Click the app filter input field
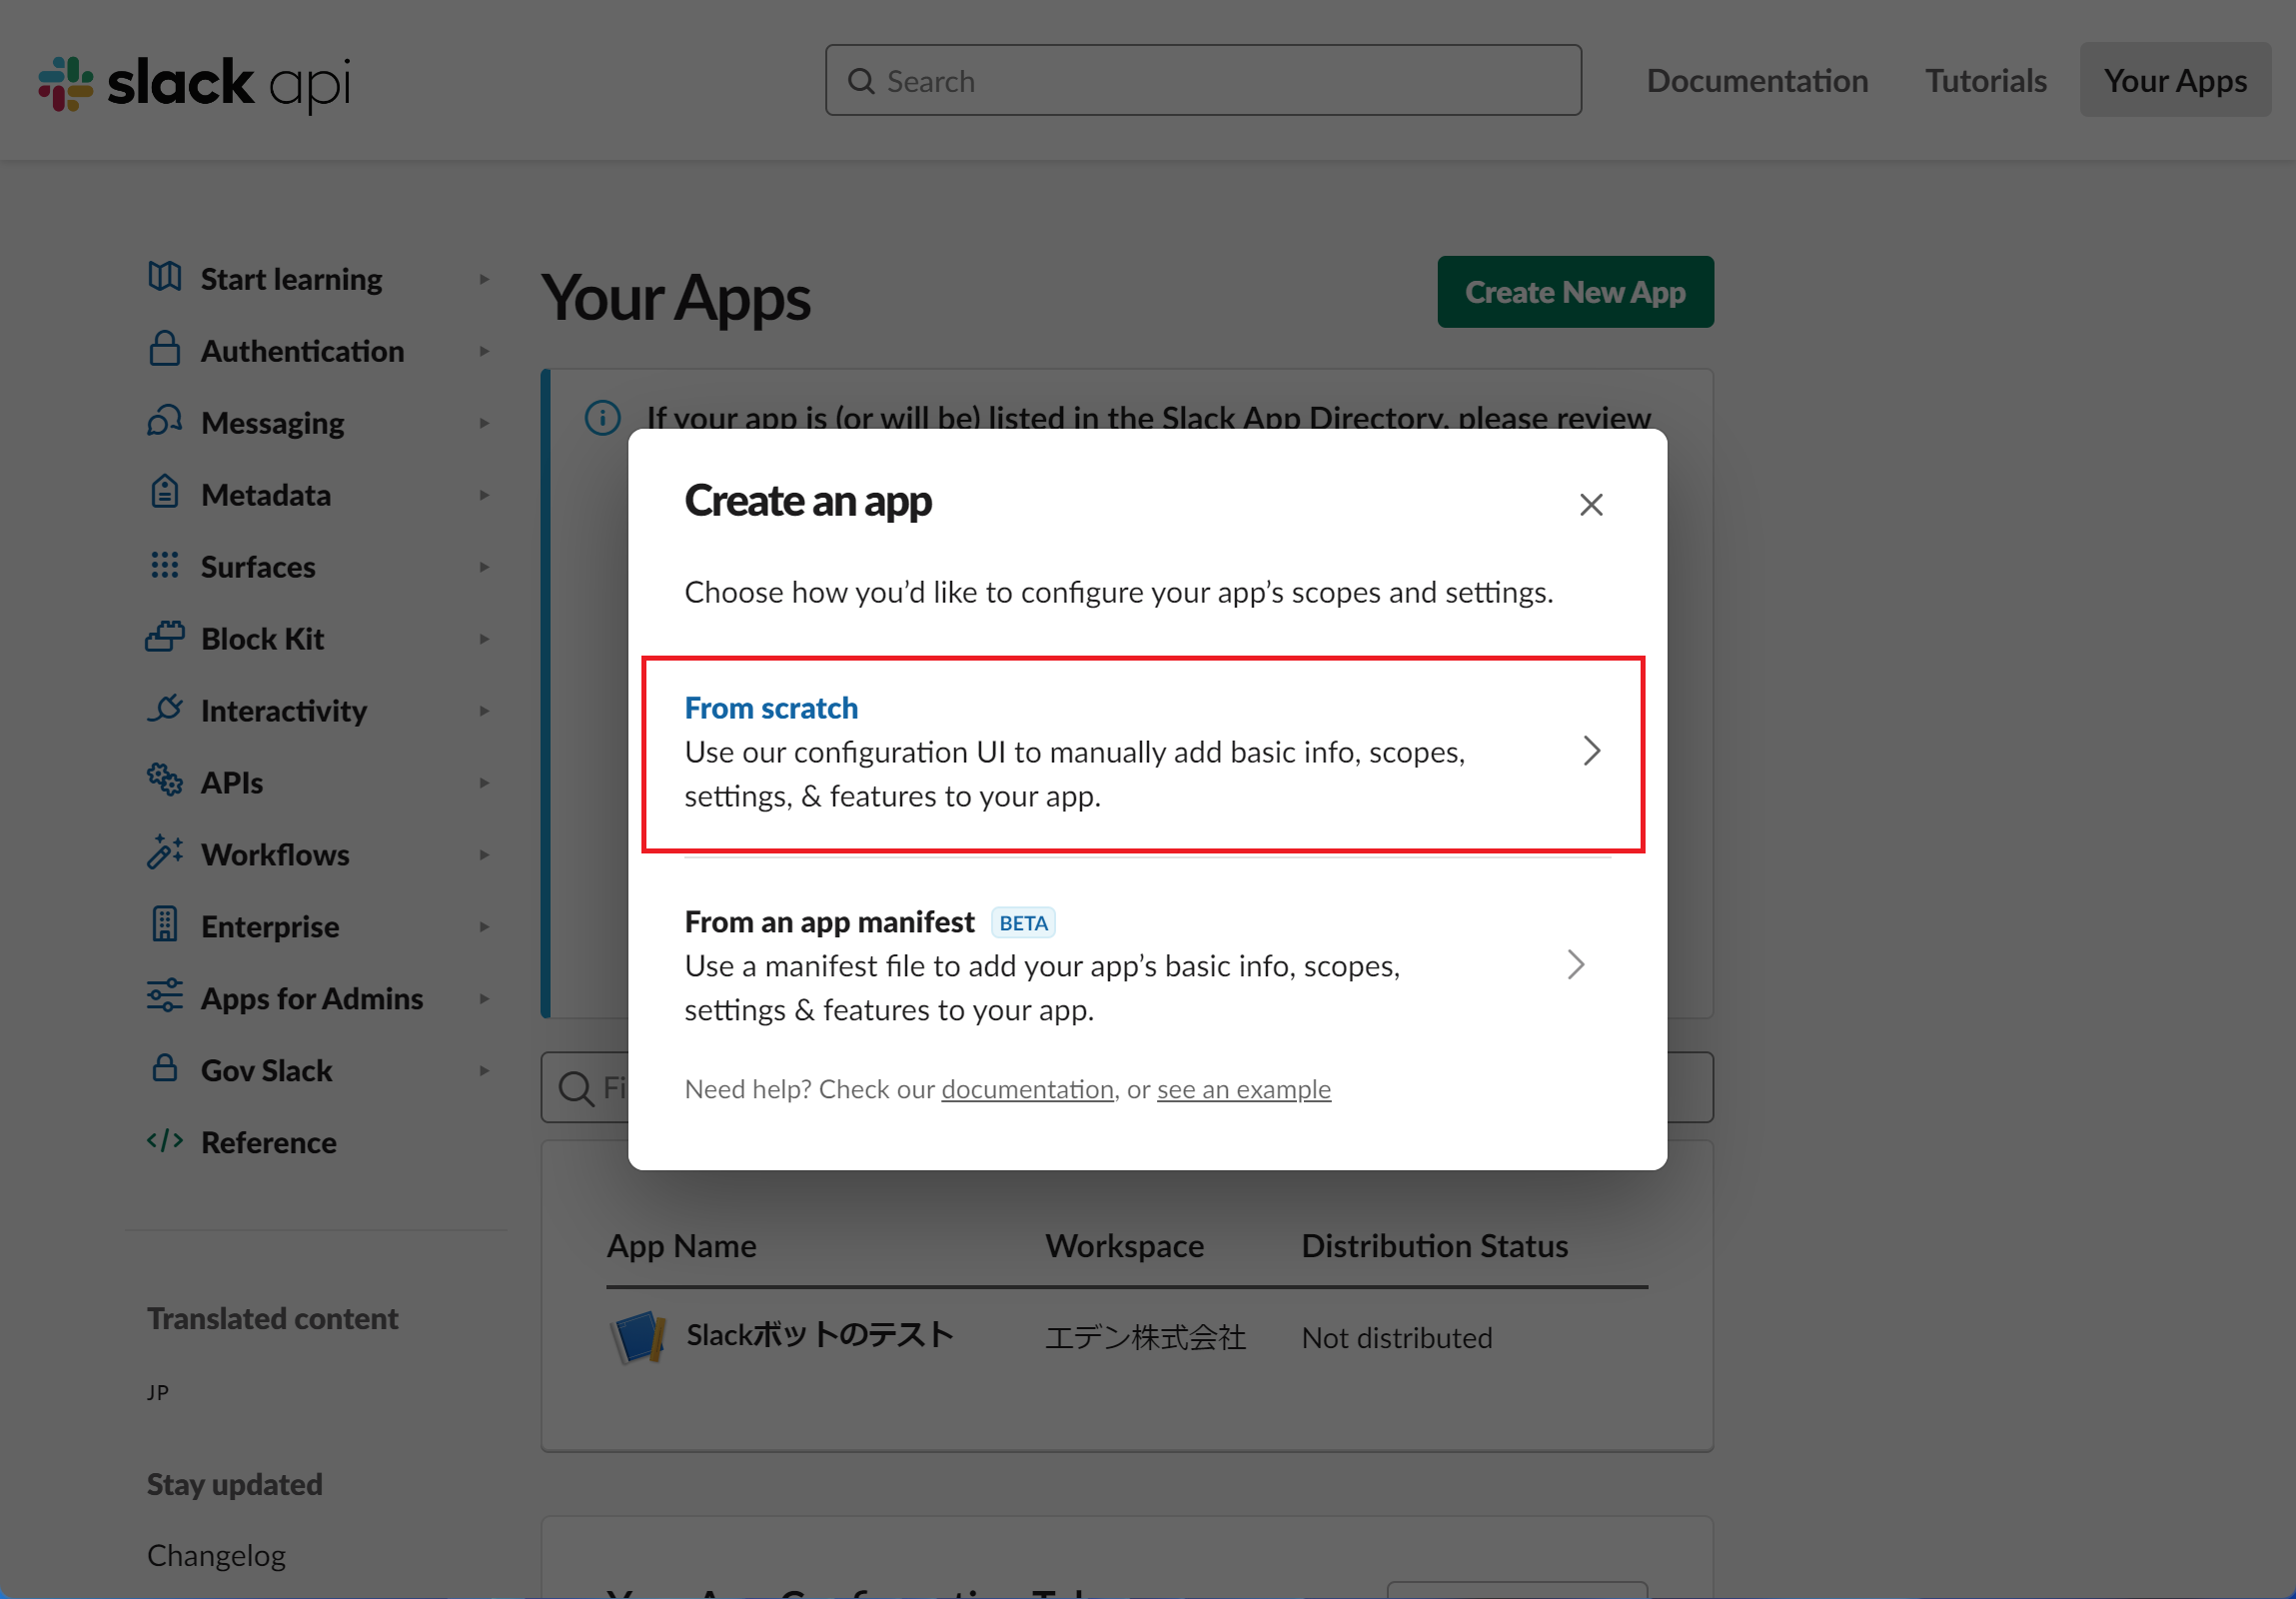Viewport: 2296px width, 1599px height. [x=1127, y=1087]
